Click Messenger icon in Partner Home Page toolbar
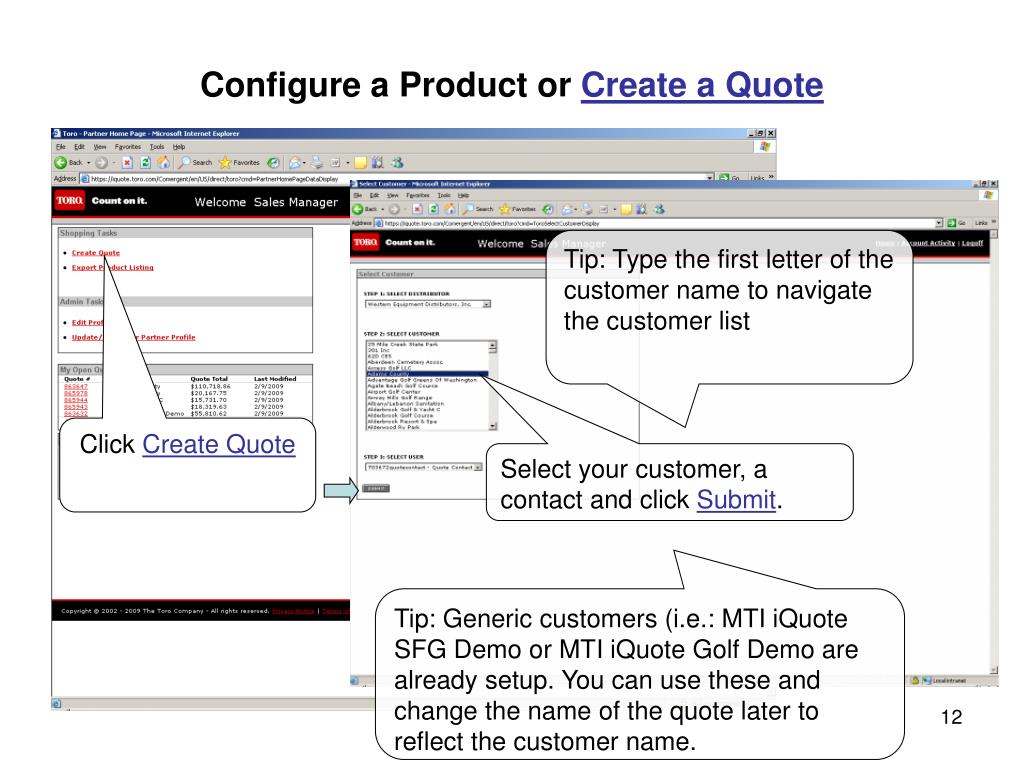 pyautogui.click(x=397, y=163)
